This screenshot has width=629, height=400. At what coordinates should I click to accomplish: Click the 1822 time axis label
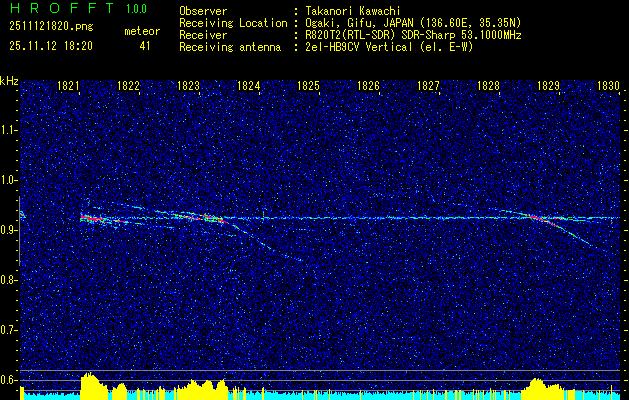[128, 86]
